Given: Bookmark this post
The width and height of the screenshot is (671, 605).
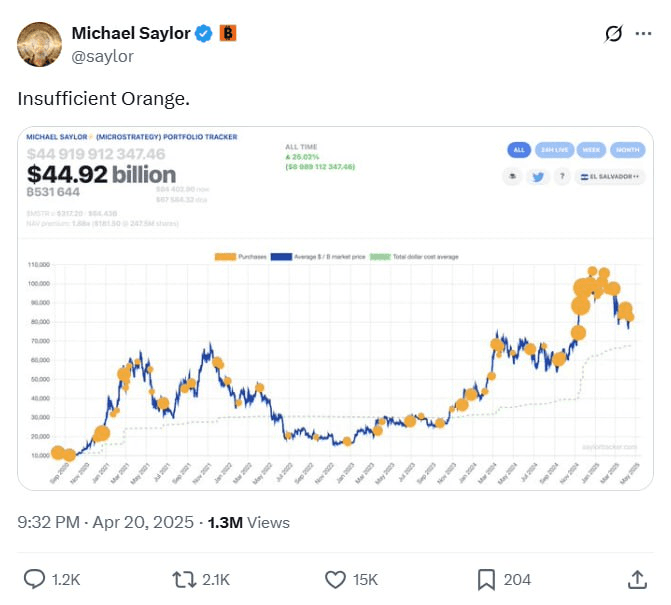Looking at the screenshot, I should click(x=487, y=578).
